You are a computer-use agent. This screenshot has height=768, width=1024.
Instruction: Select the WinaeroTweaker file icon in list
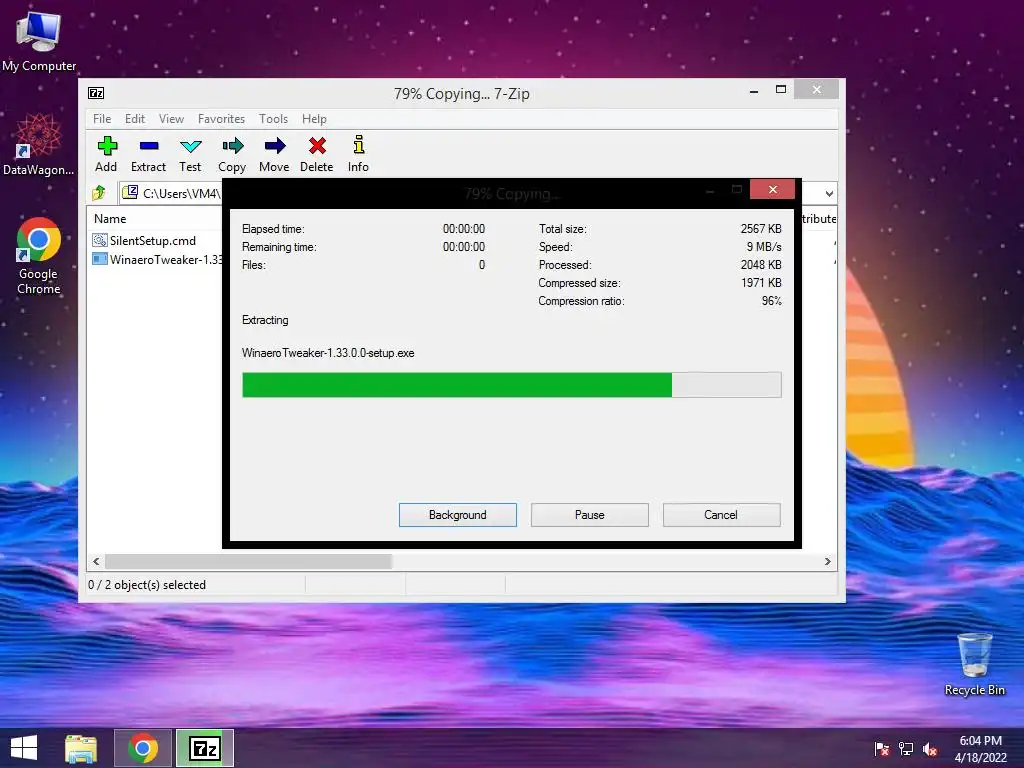click(x=100, y=259)
